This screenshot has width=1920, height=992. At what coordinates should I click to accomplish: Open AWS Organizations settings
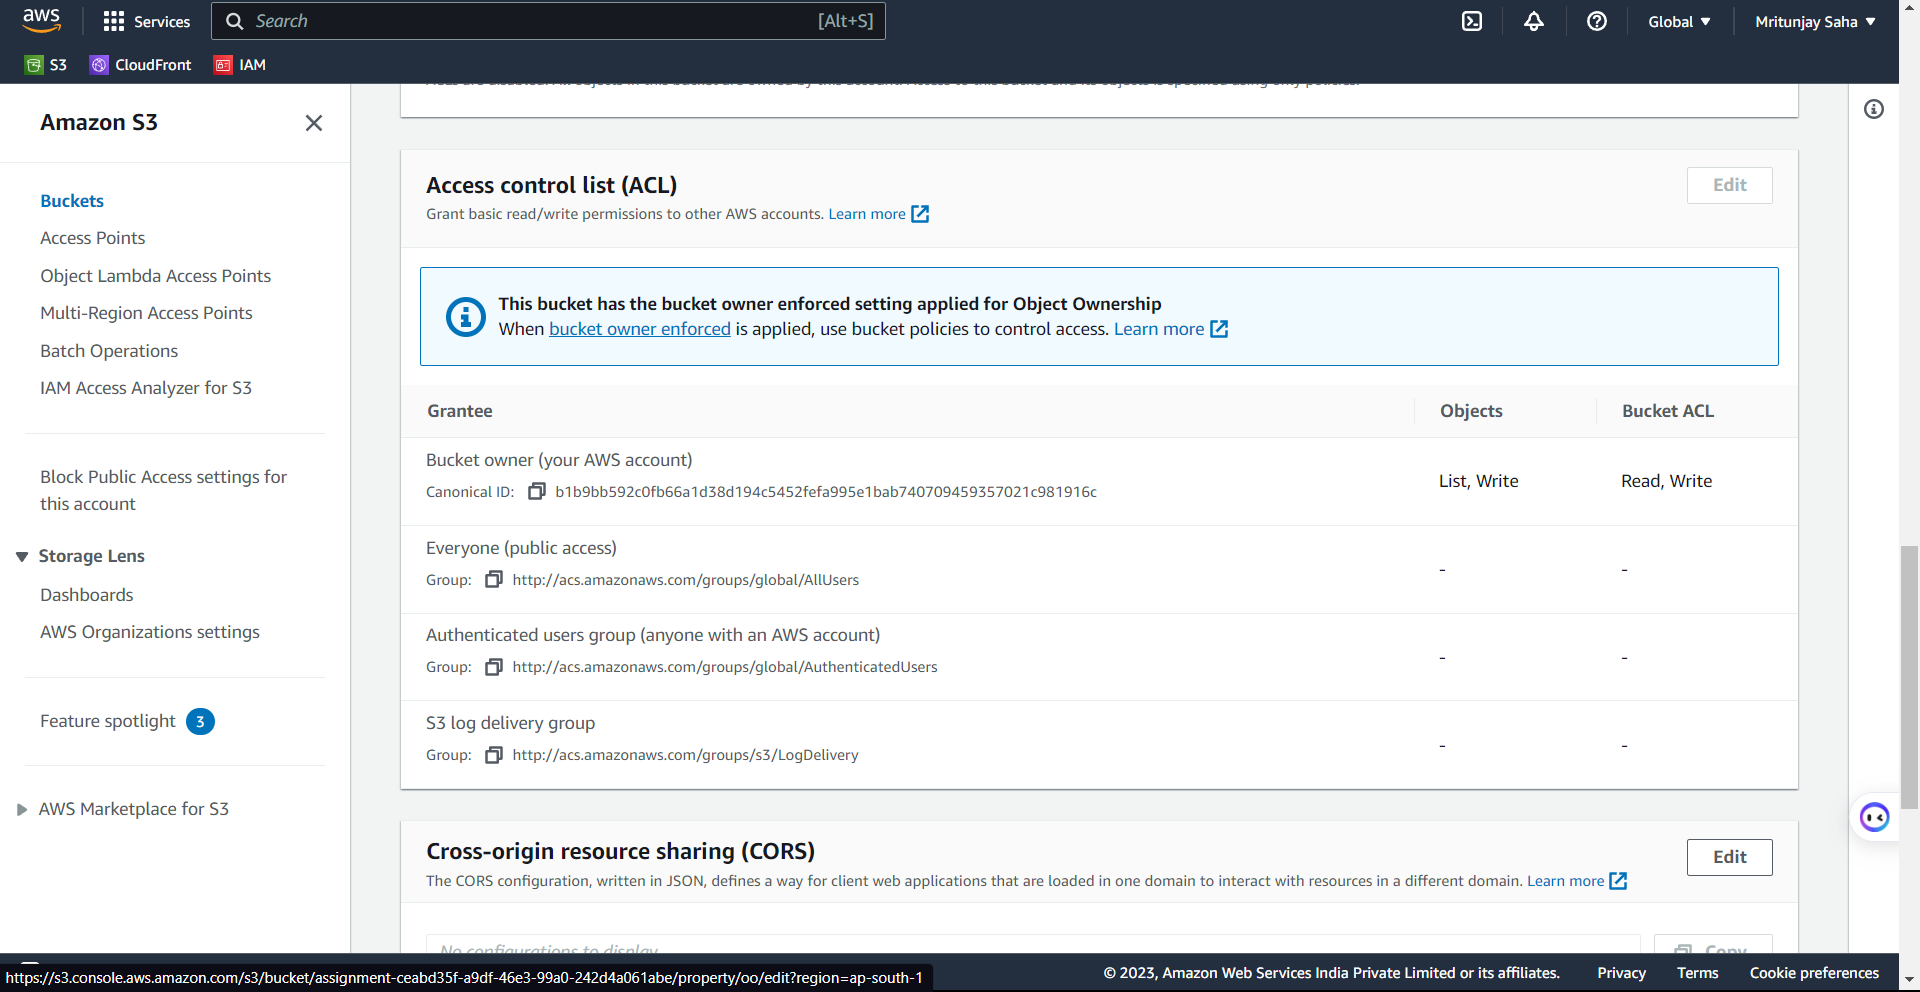click(150, 632)
